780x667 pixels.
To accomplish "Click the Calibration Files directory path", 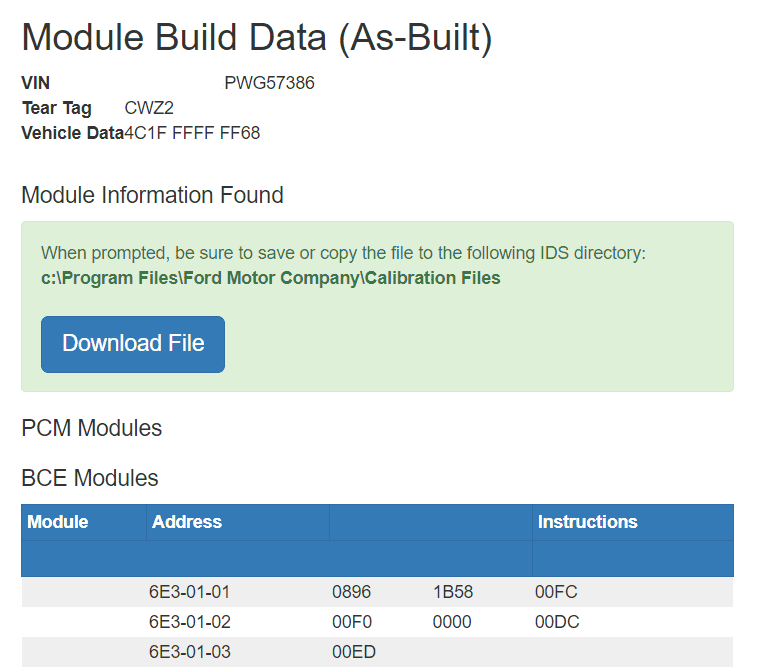I will (x=270, y=278).
